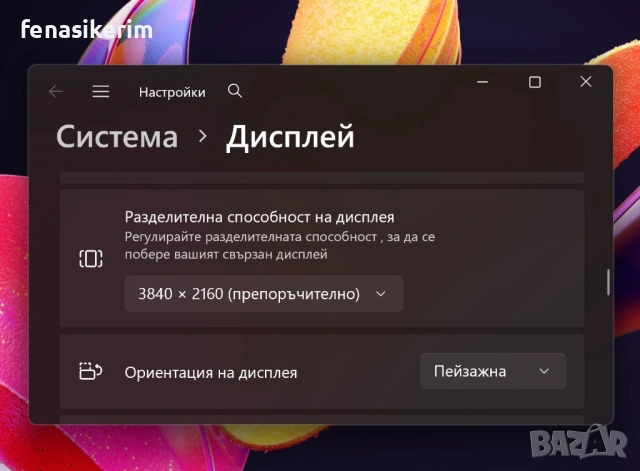This screenshot has width=640, height=471.
Task: Click the 'Регулирайте разделителната способност' description text
Action: click(280, 245)
